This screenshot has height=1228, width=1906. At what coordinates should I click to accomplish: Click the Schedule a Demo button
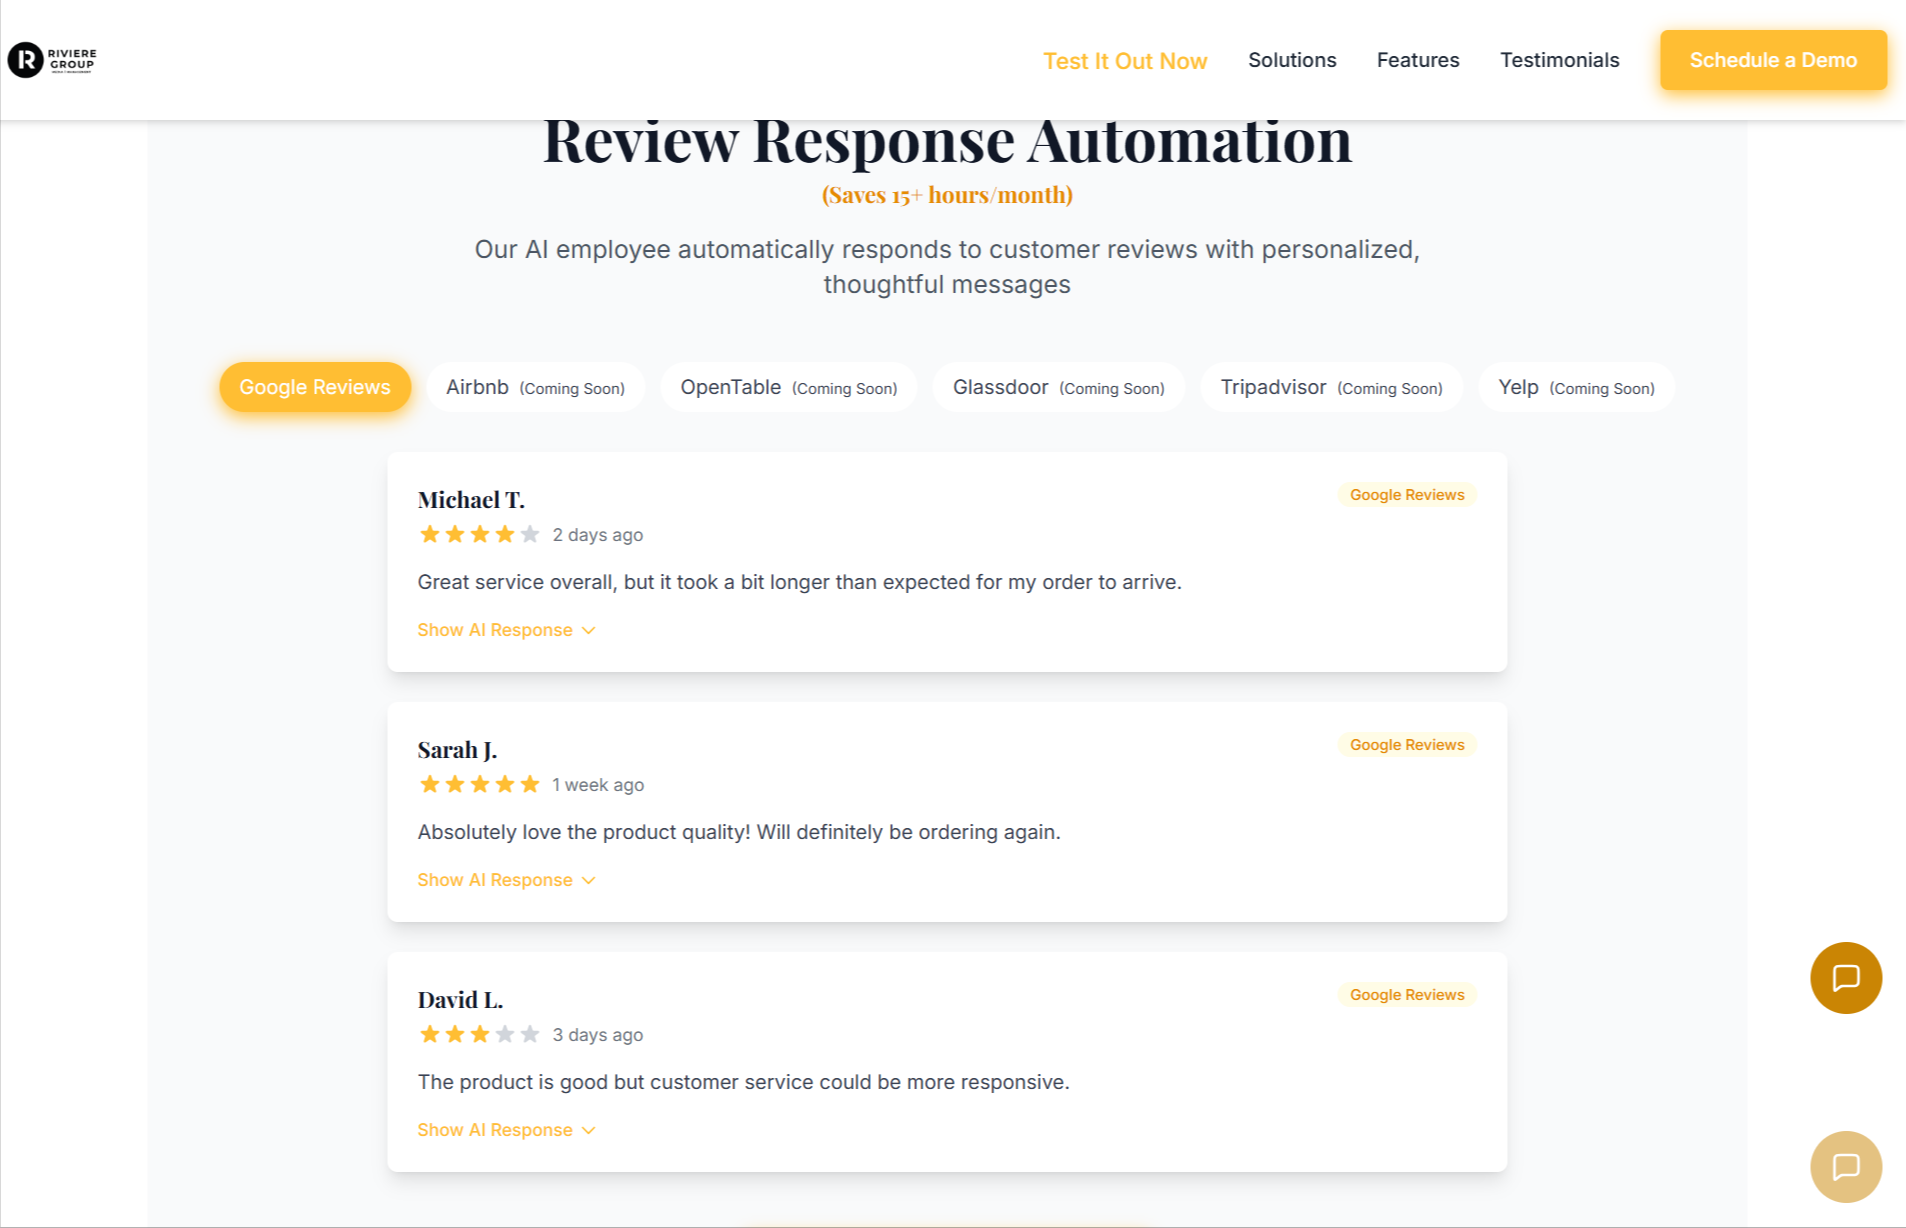click(1773, 60)
